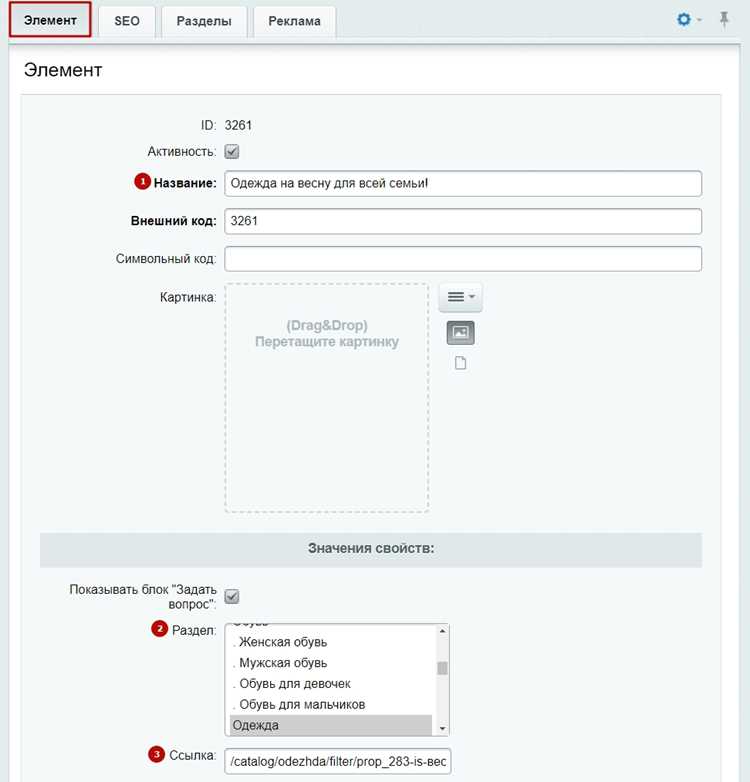Click Раздел list scrollbar down arrow
The image size is (750, 782).
coord(442,729)
